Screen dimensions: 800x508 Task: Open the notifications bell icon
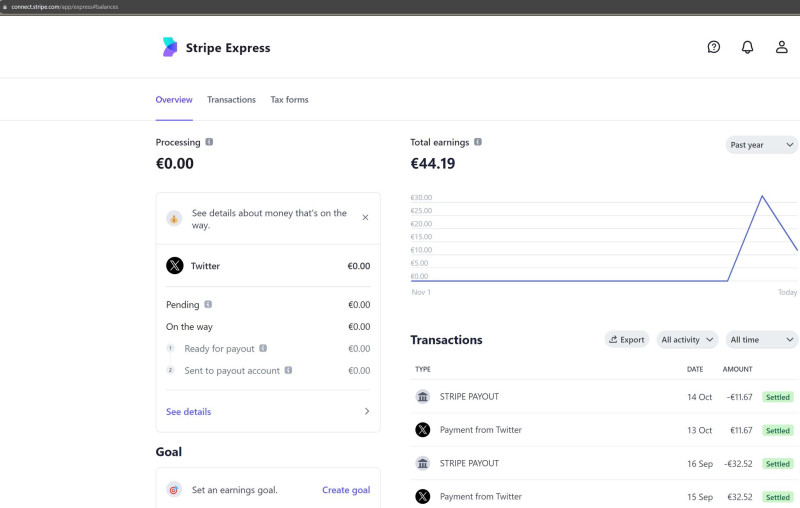[747, 47]
